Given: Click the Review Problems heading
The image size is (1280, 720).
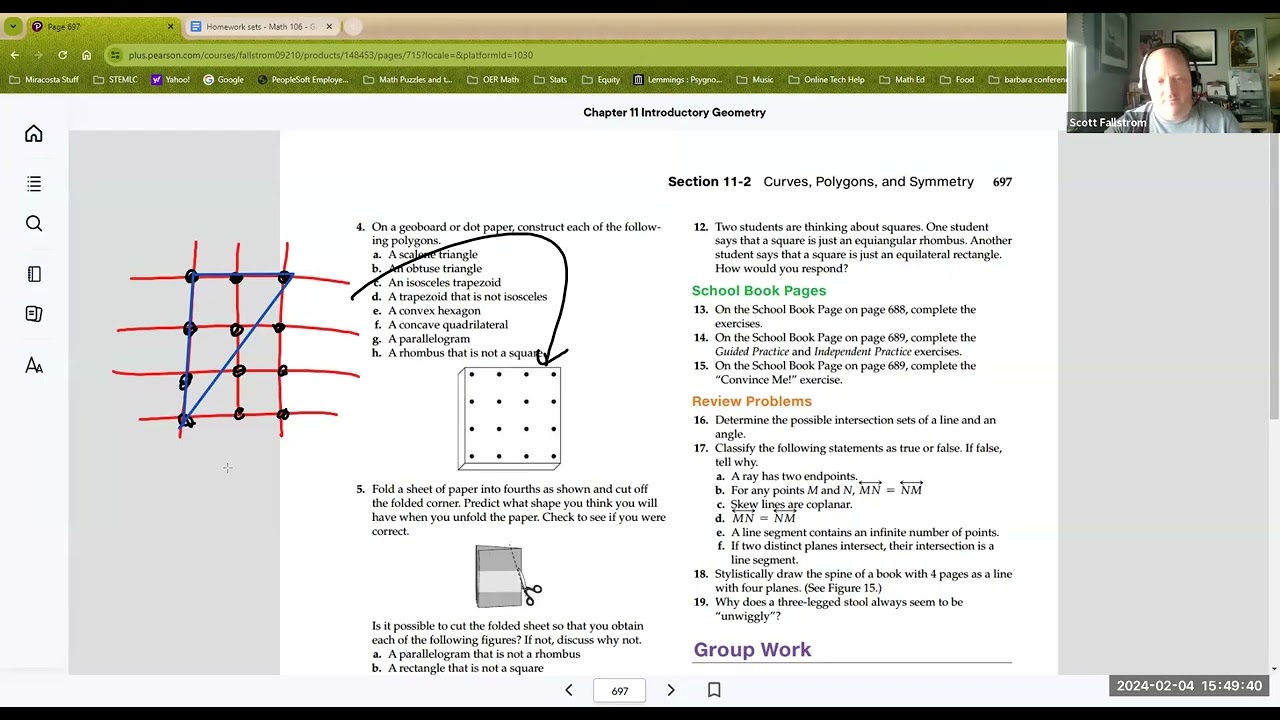Looking at the screenshot, I should (x=752, y=402).
